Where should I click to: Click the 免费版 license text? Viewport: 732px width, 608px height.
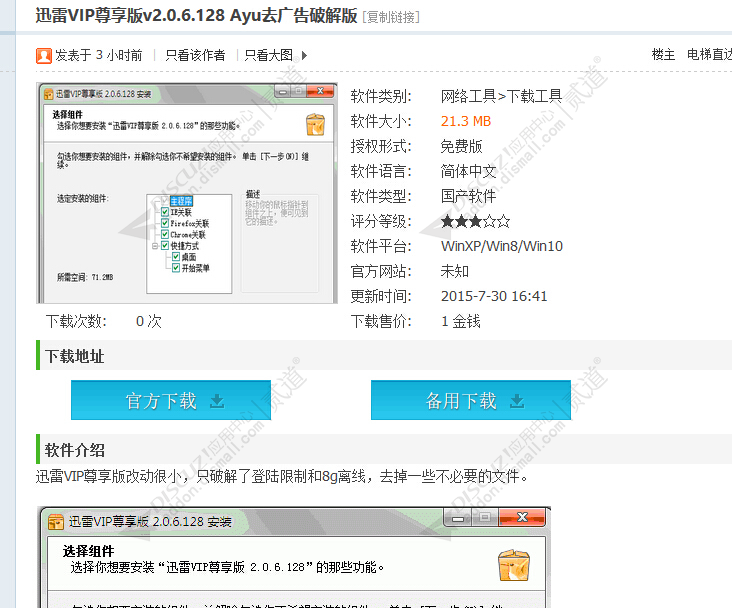461,147
